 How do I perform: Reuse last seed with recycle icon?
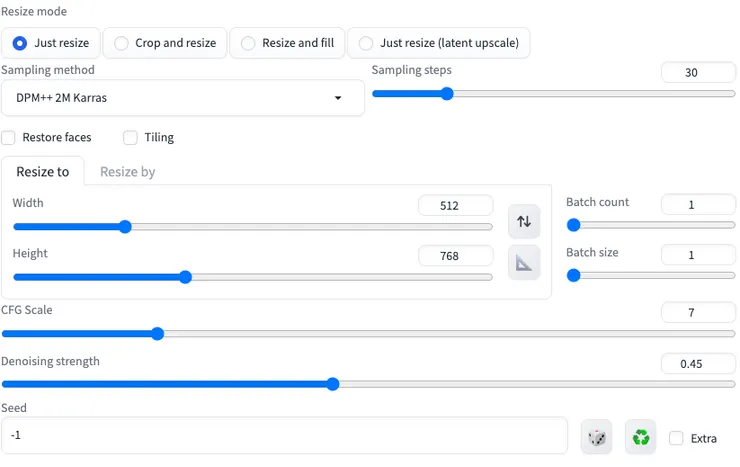click(x=641, y=437)
